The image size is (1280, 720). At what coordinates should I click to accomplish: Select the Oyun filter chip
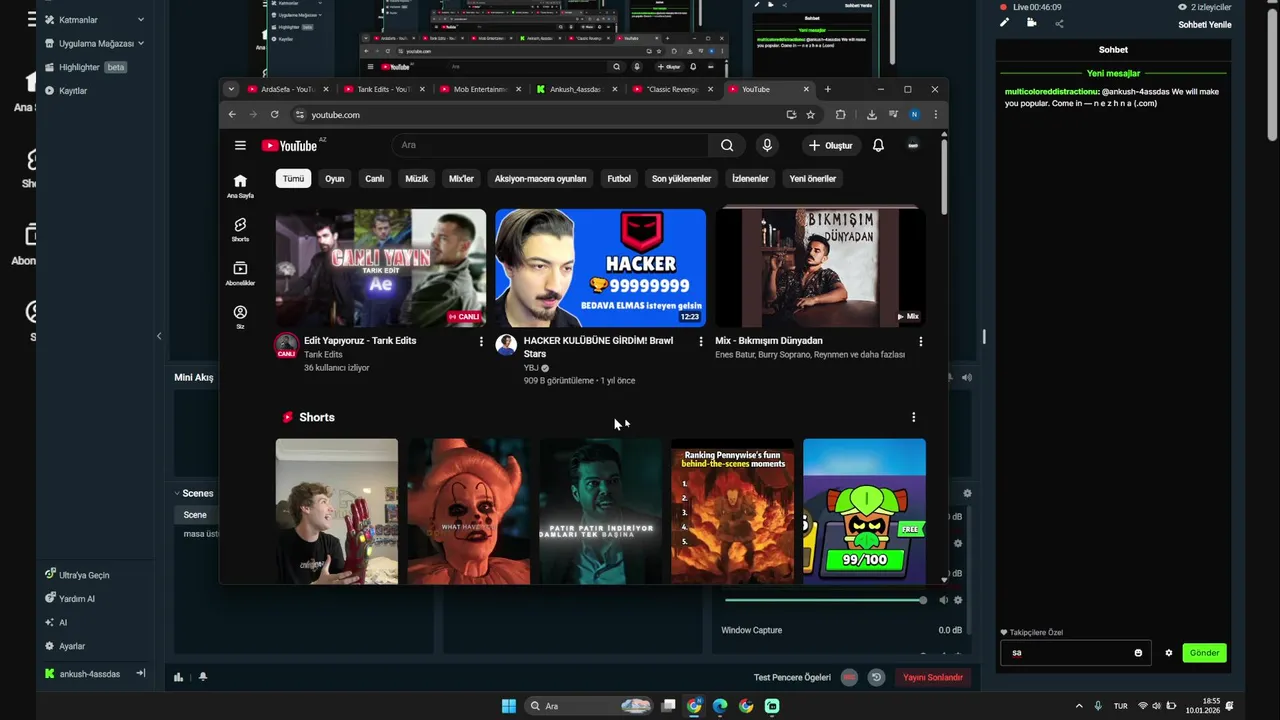334,179
